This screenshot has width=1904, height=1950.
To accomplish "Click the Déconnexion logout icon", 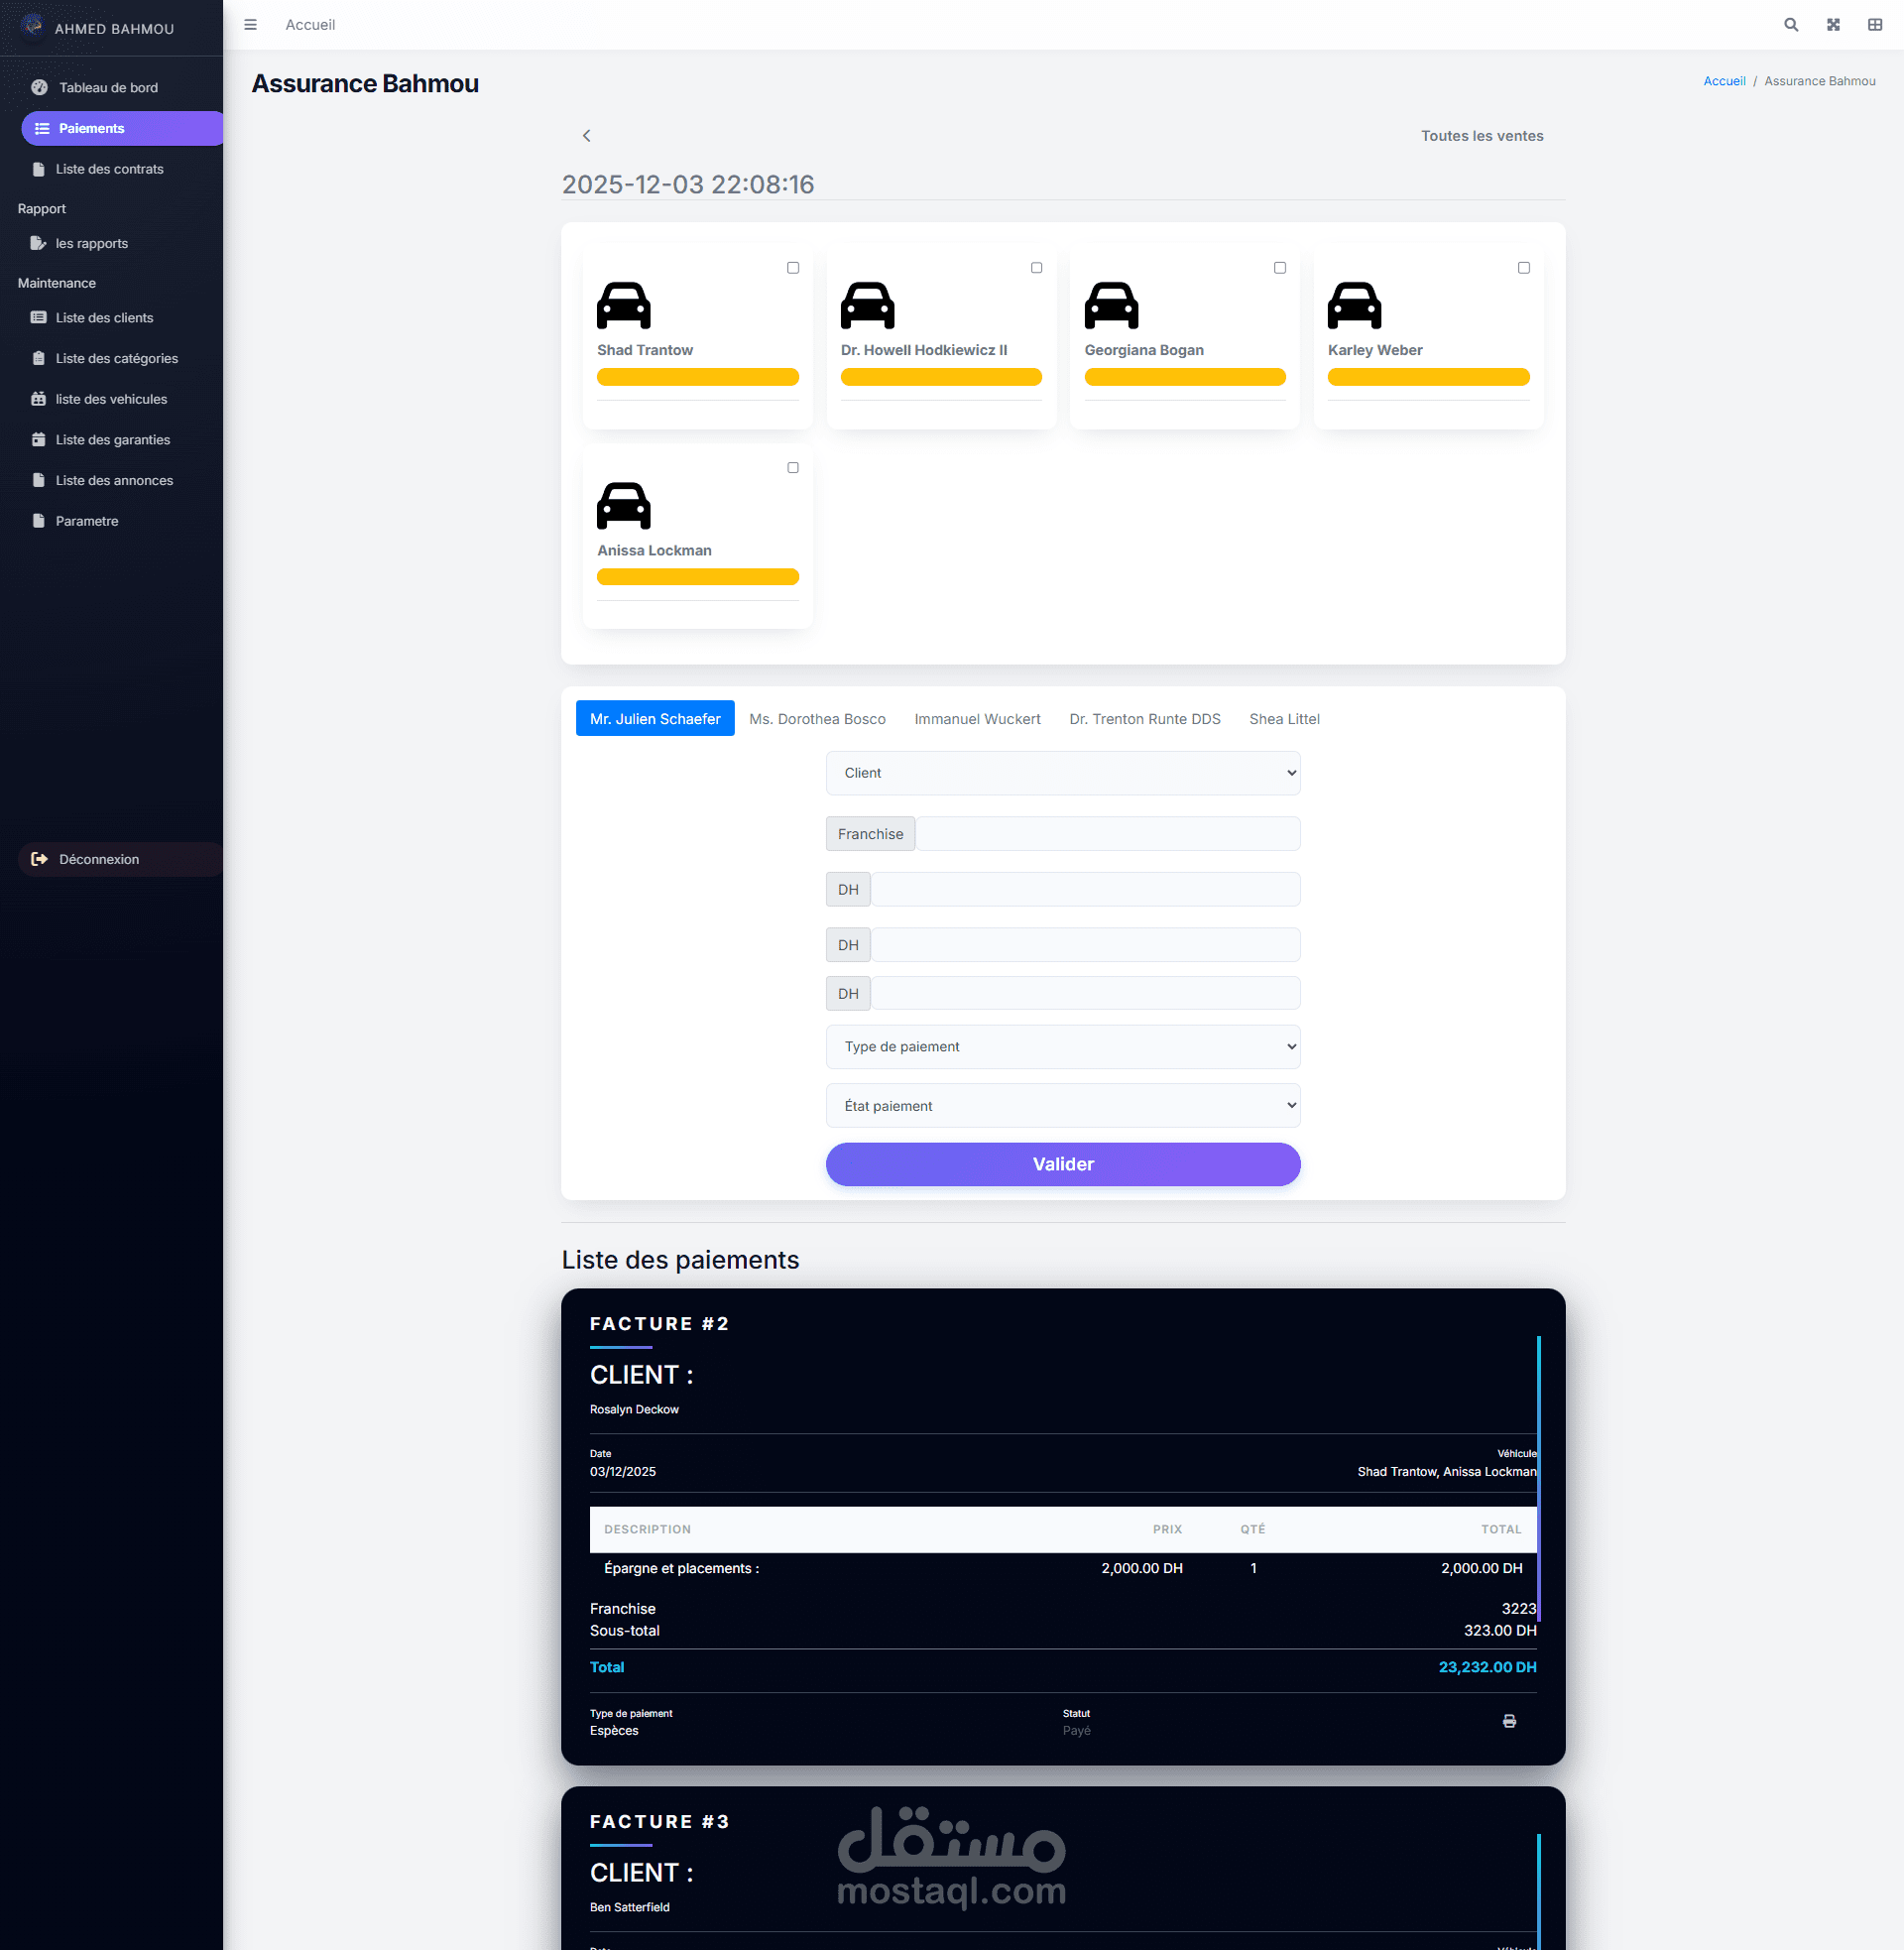I will pos(39,859).
